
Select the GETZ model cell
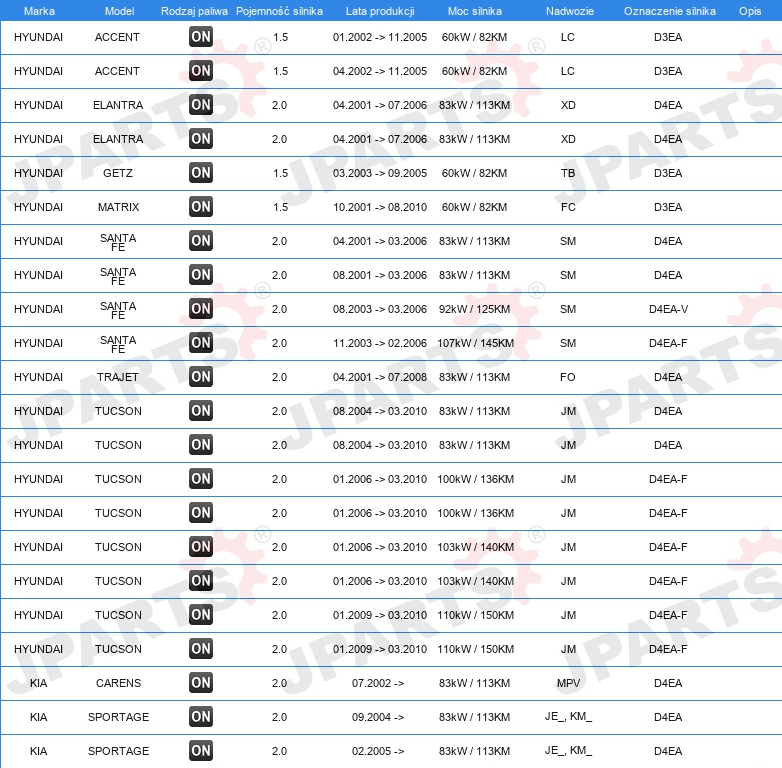click(x=118, y=173)
